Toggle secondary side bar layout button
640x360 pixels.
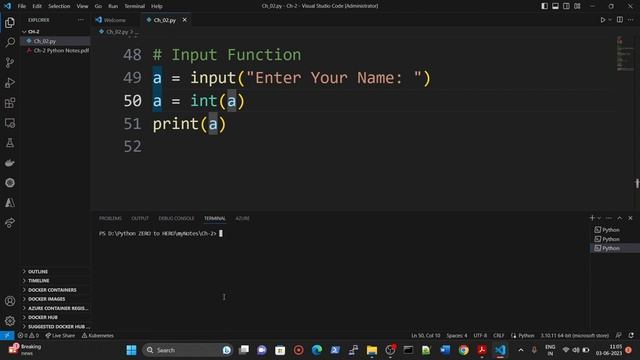pos(567,6)
